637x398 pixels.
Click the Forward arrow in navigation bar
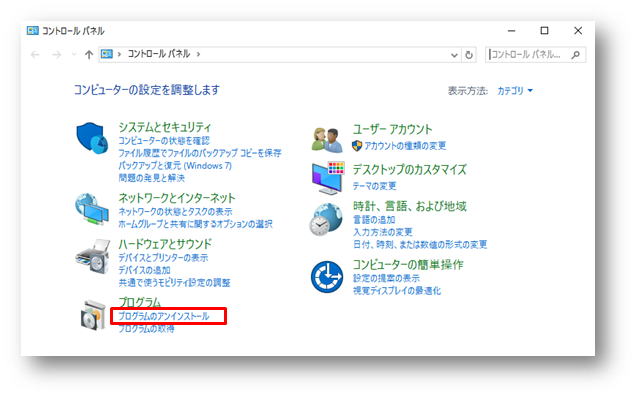(56, 54)
